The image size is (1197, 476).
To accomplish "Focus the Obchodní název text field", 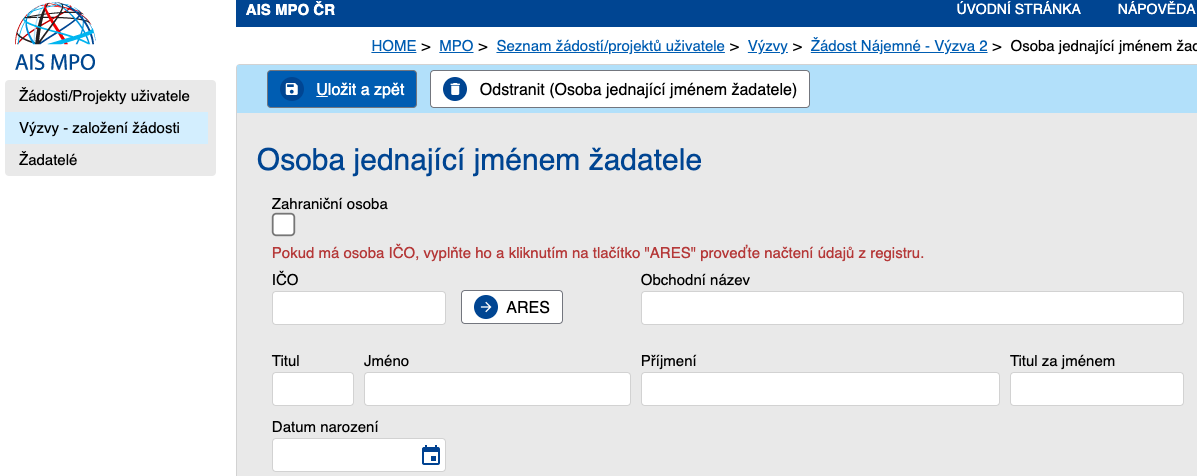I will (912, 308).
